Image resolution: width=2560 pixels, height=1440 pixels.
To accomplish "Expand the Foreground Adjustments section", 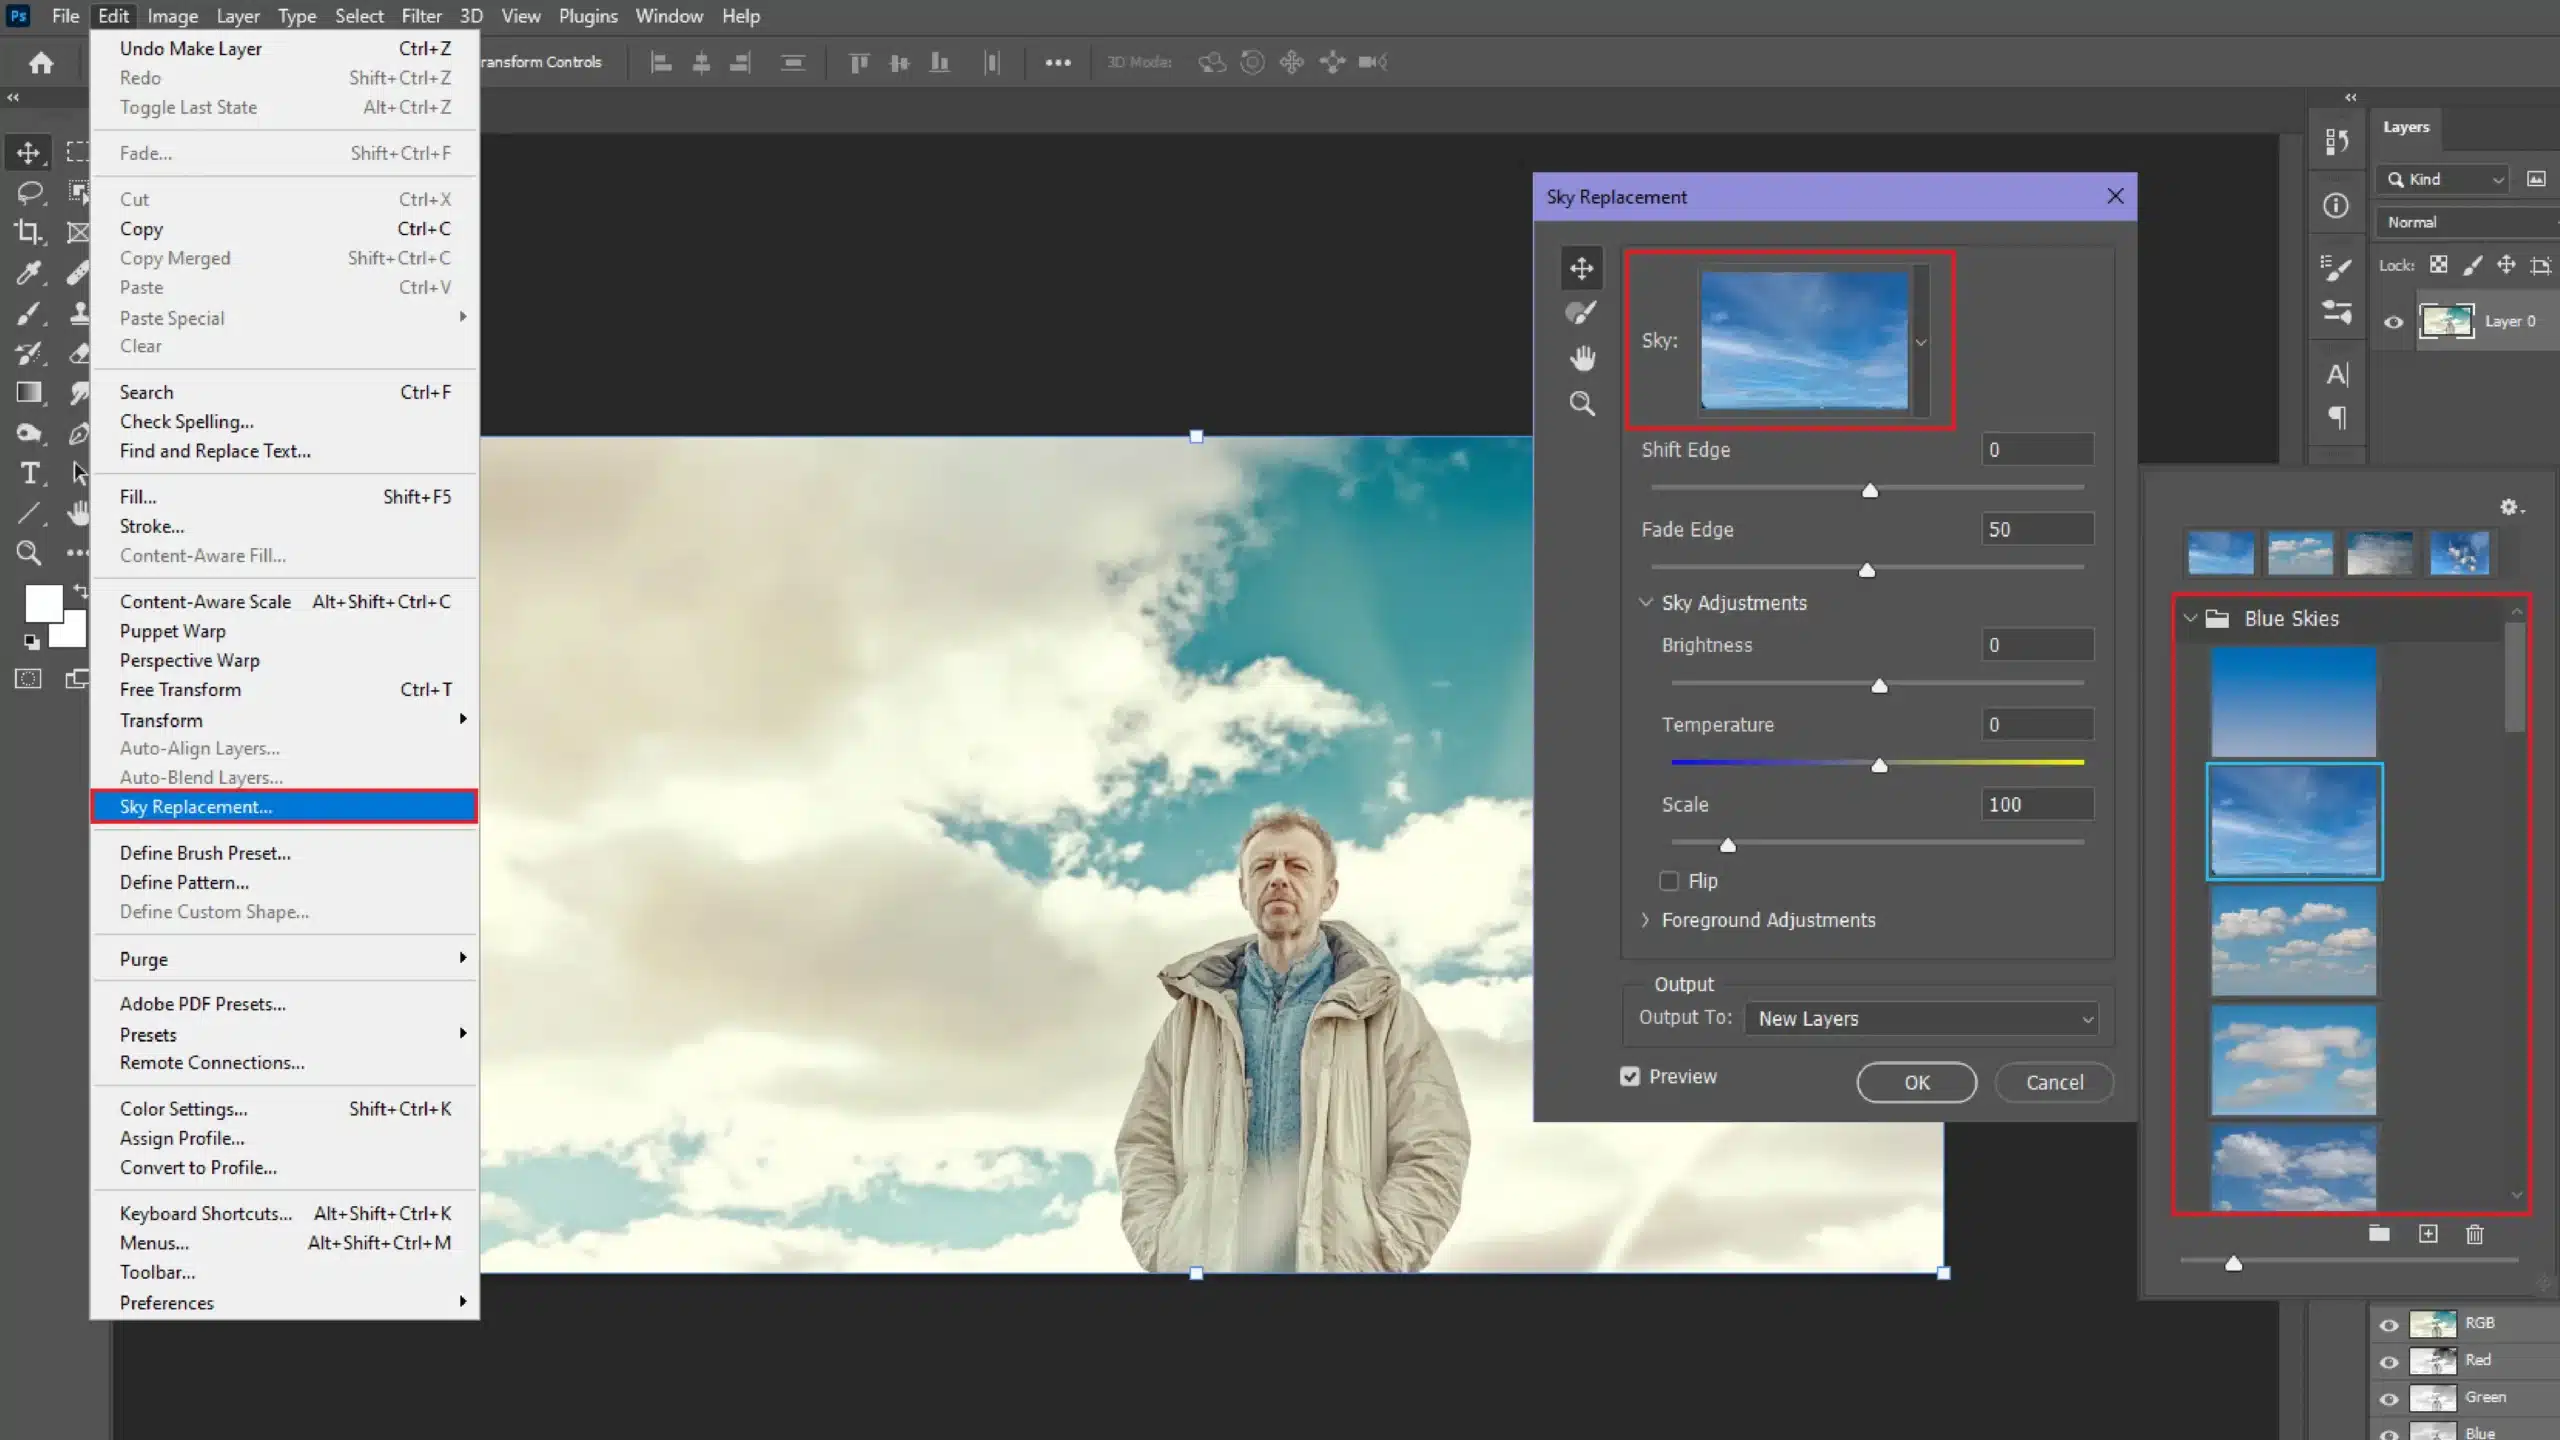I will tap(1645, 920).
